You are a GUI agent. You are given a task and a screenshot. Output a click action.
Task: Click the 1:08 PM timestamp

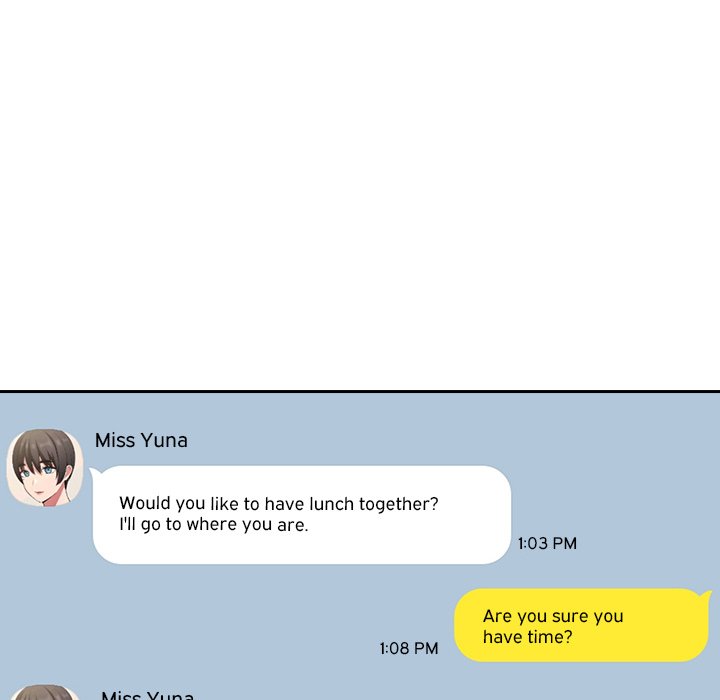[409, 649]
